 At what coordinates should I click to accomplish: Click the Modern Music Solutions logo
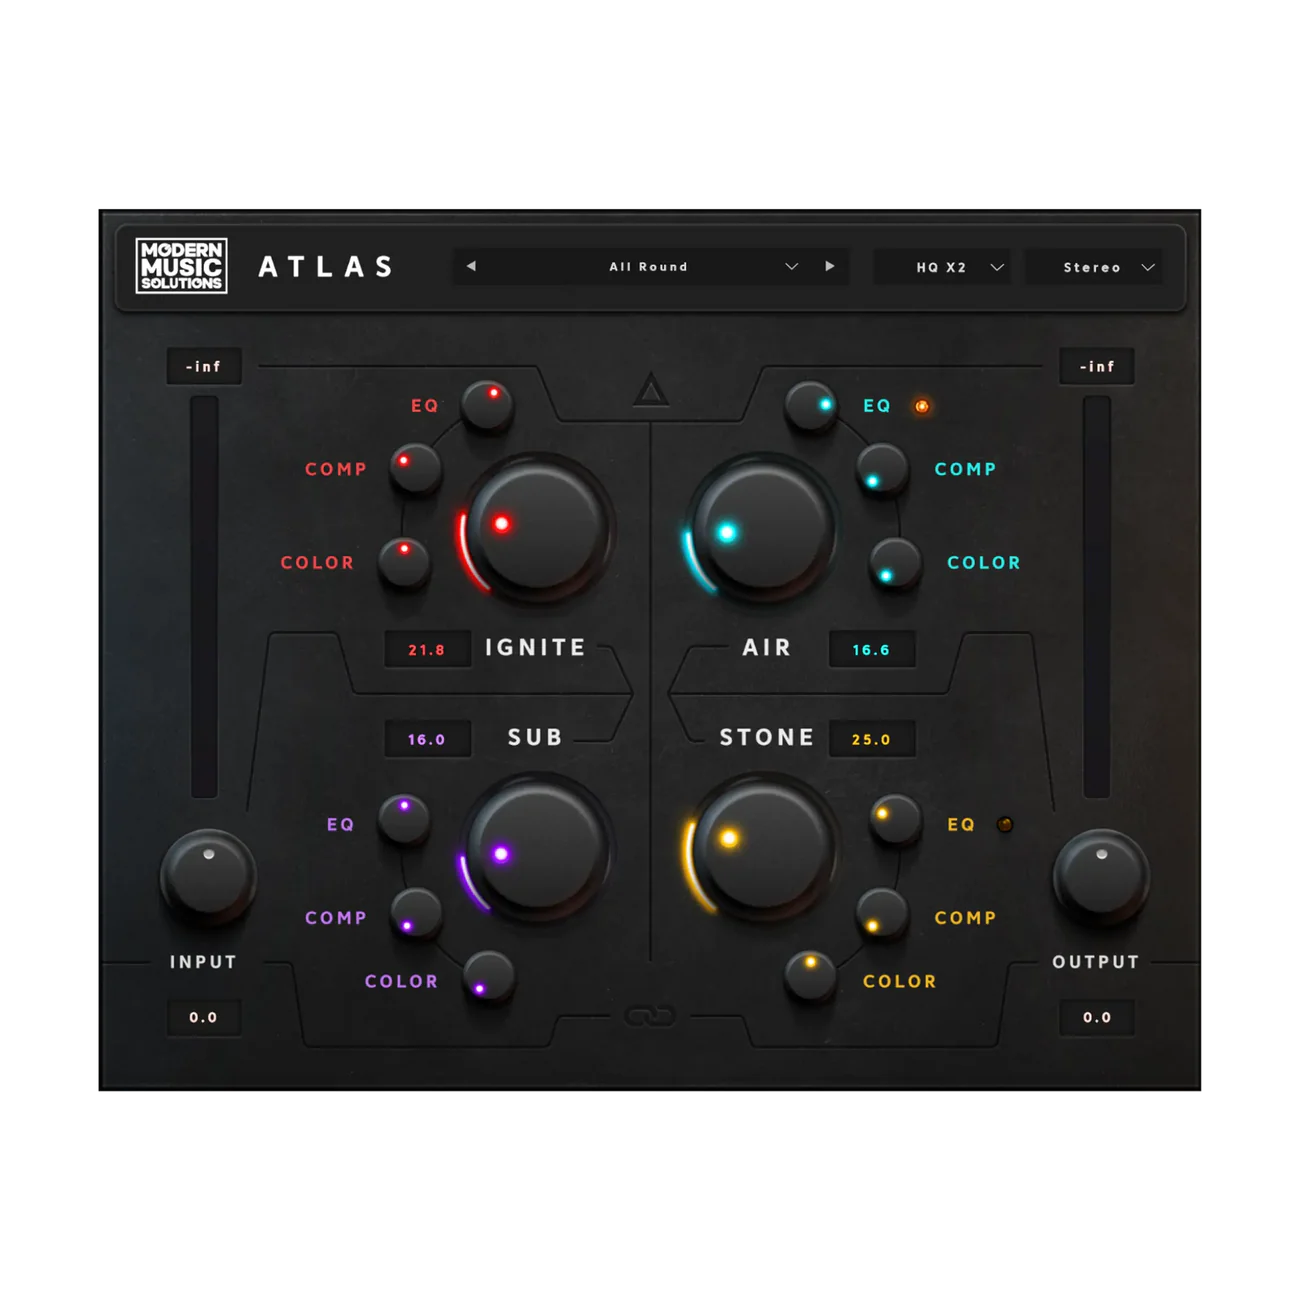click(x=181, y=266)
